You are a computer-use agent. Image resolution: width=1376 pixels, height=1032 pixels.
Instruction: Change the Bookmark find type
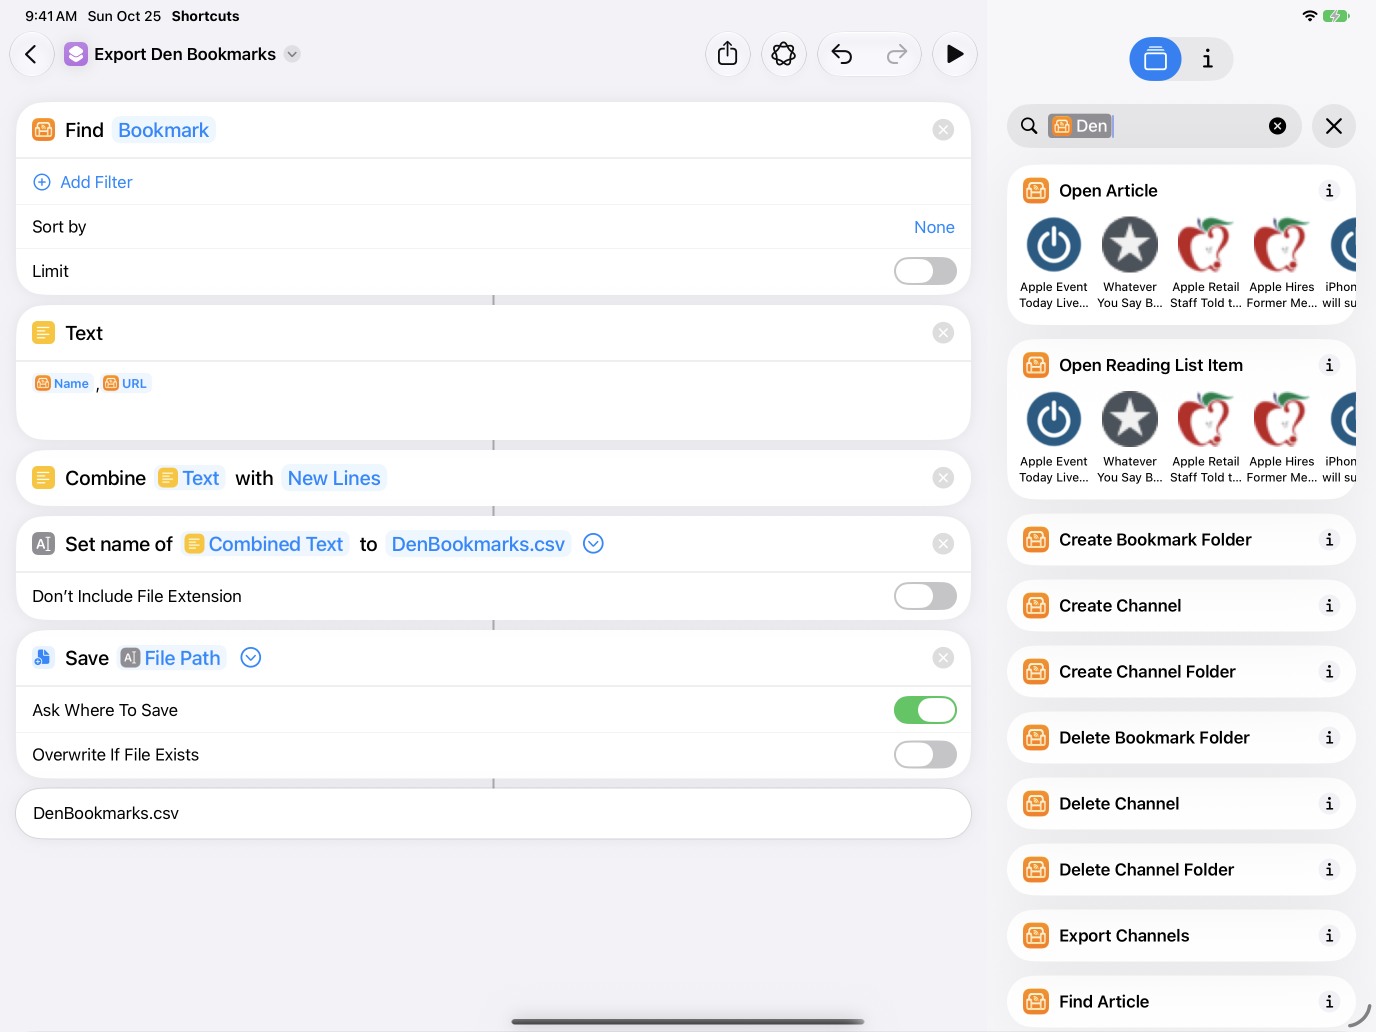pyautogui.click(x=163, y=130)
